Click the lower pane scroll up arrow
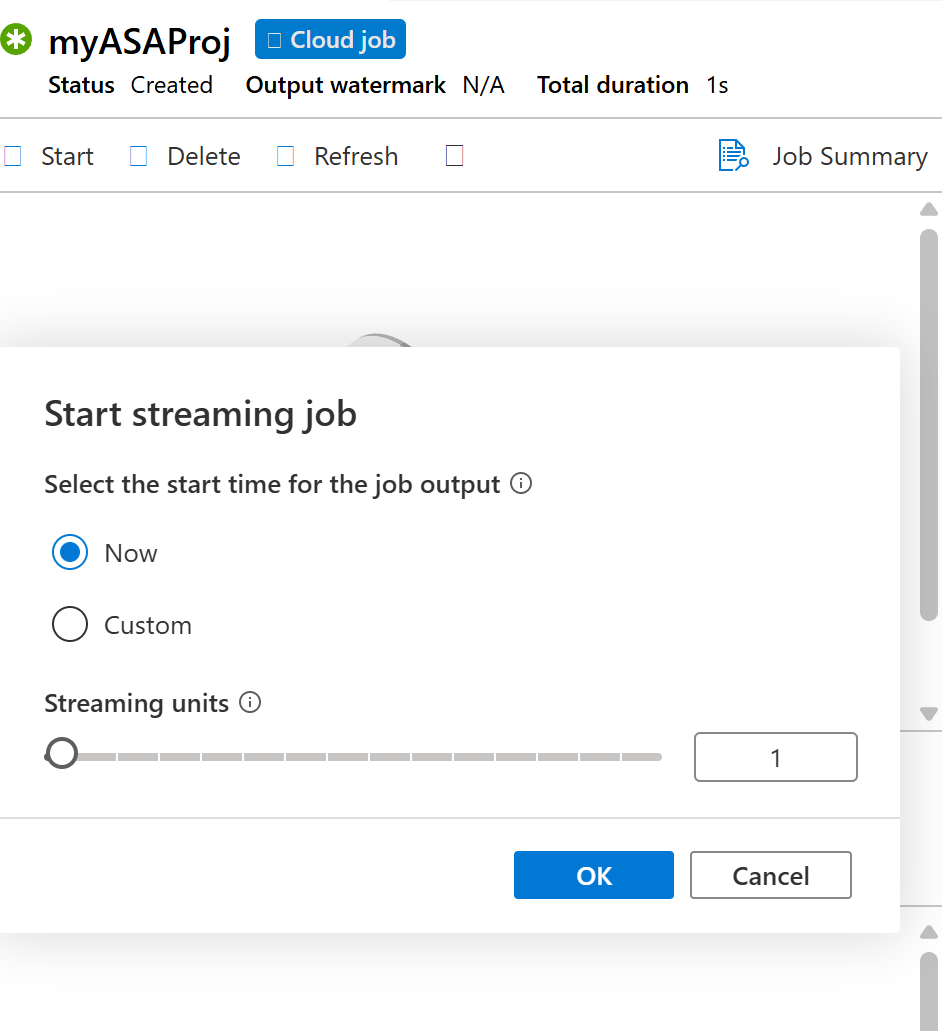The width and height of the screenshot is (942, 1031). point(928,932)
